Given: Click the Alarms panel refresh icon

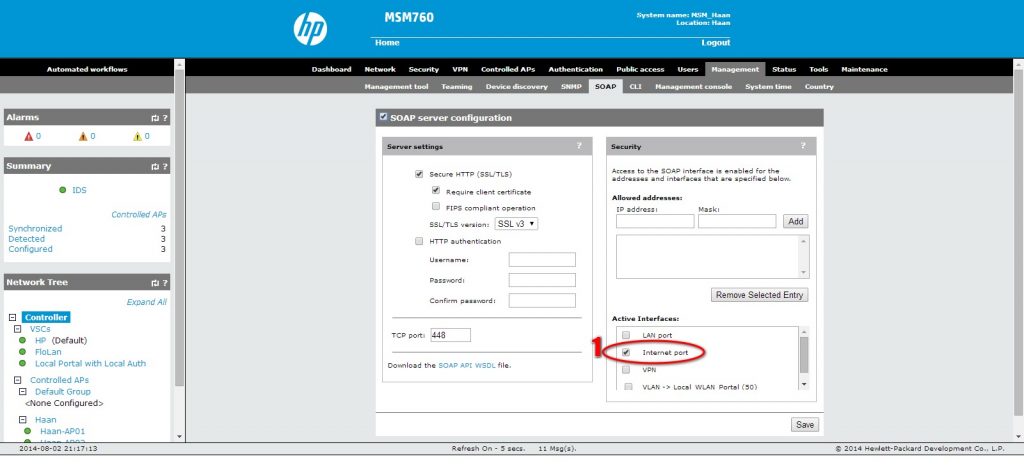Looking at the screenshot, I should 155,118.
